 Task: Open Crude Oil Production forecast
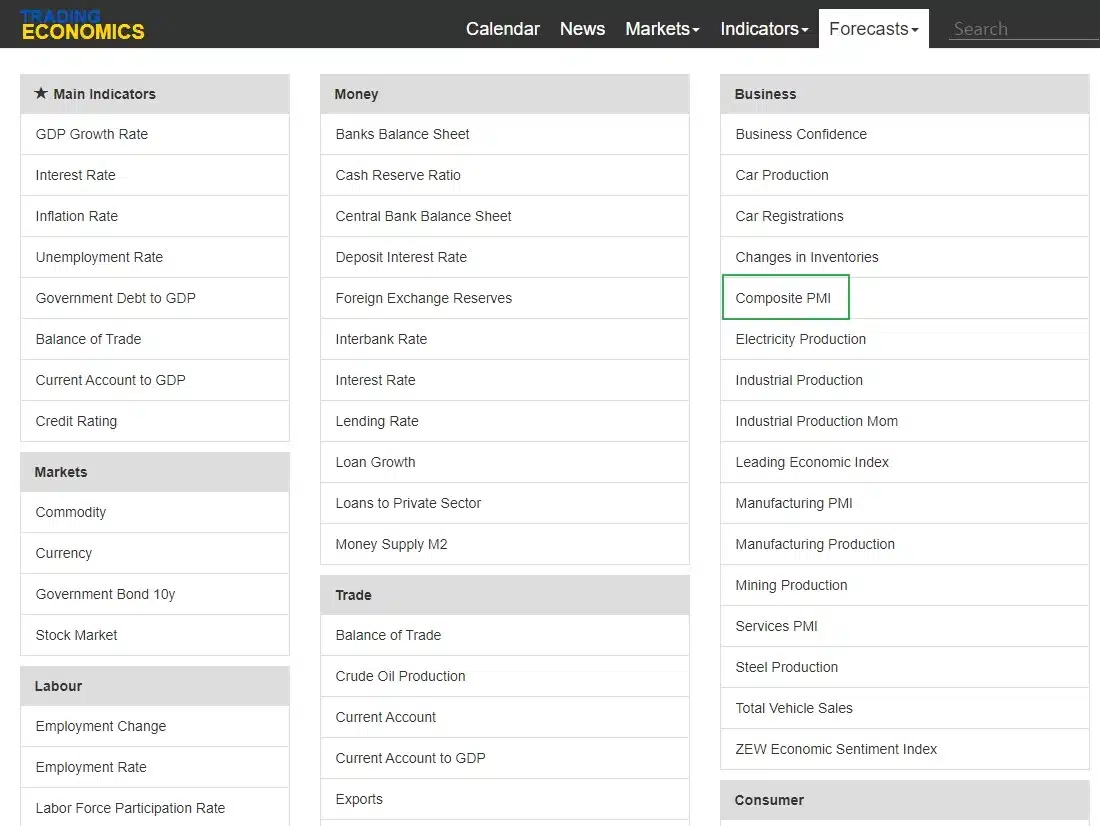coord(400,677)
